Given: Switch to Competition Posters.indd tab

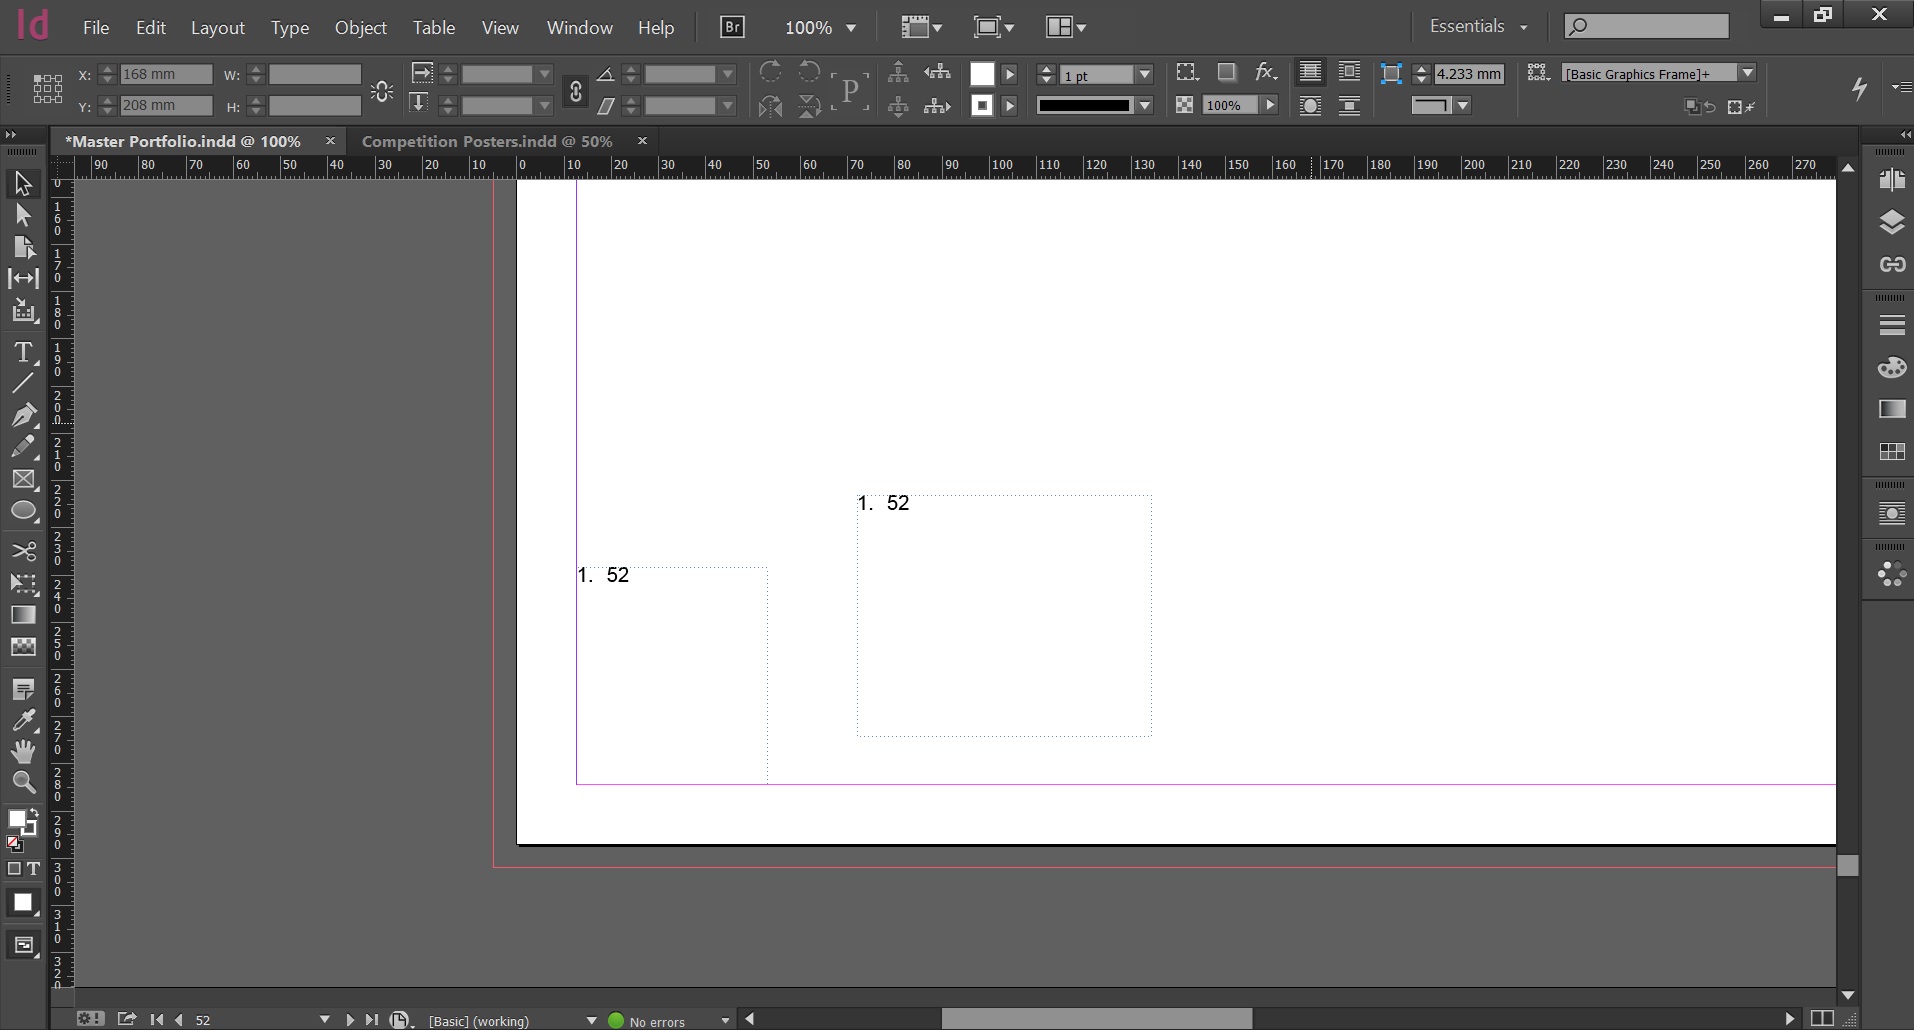Looking at the screenshot, I should coord(486,142).
